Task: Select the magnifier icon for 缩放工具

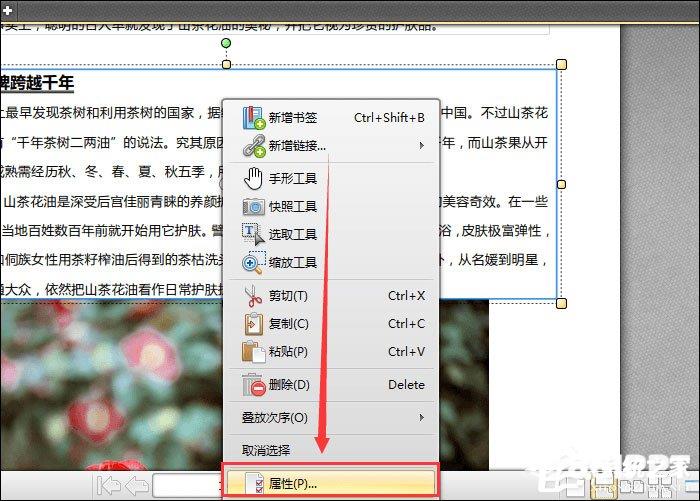Action: (254, 263)
